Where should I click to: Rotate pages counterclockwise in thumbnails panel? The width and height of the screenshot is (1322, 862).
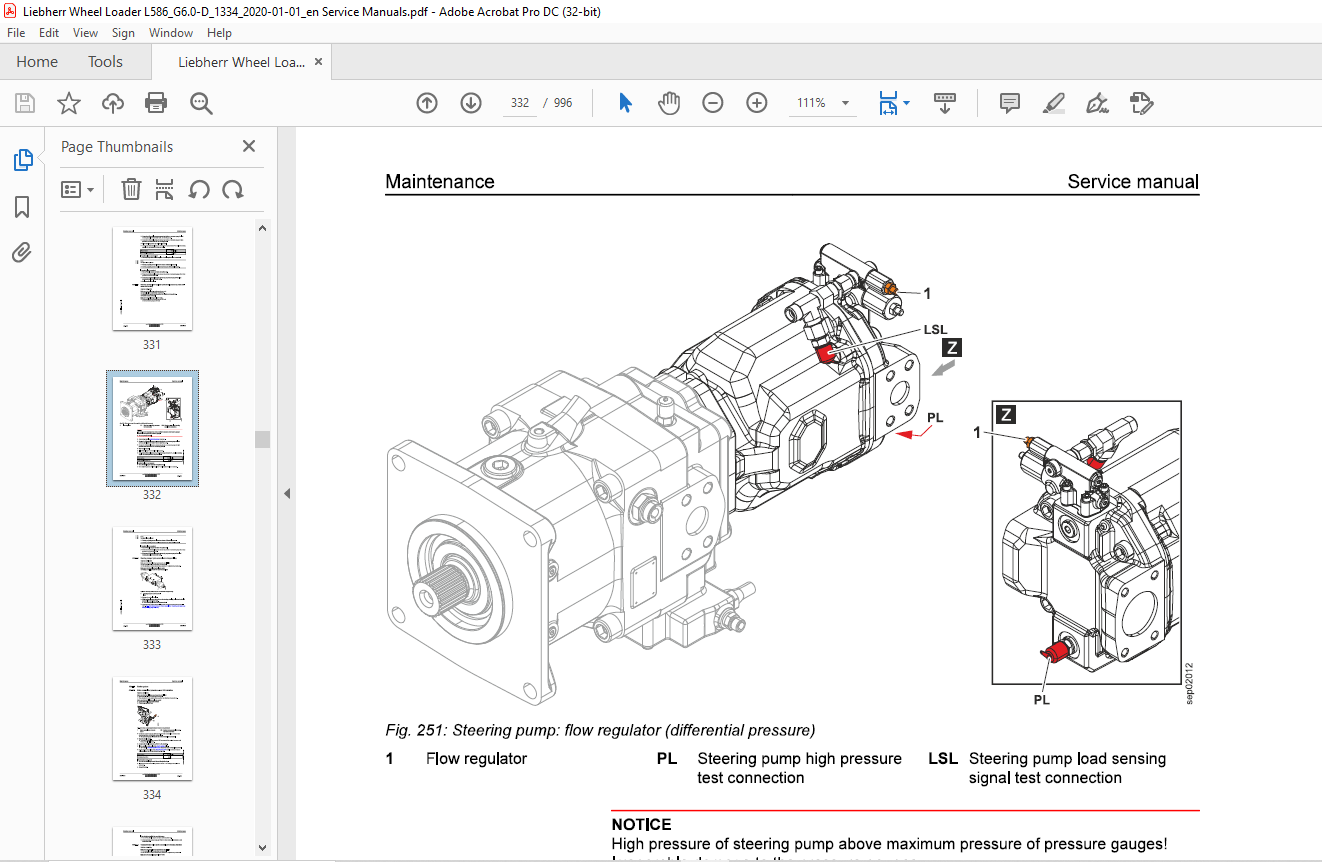[x=199, y=189]
